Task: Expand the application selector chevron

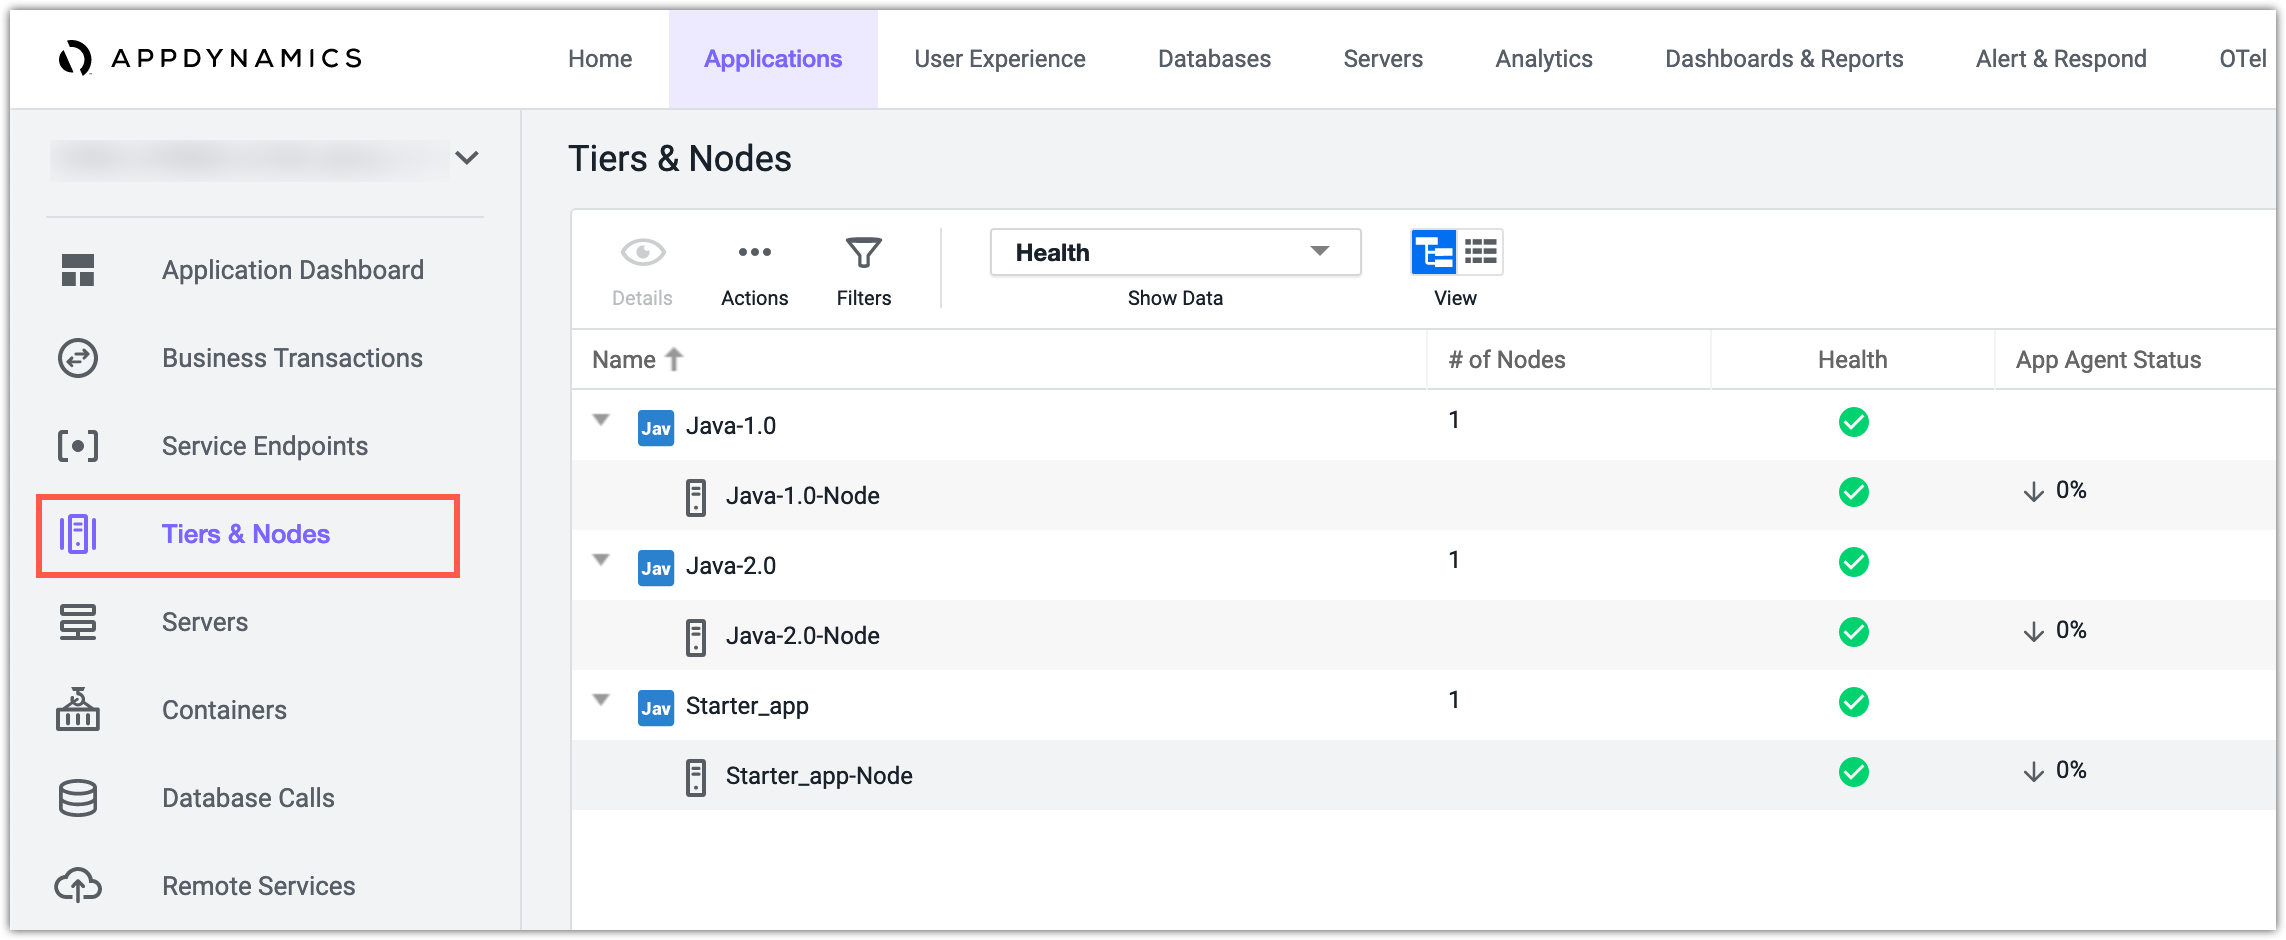Action: [x=467, y=158]
